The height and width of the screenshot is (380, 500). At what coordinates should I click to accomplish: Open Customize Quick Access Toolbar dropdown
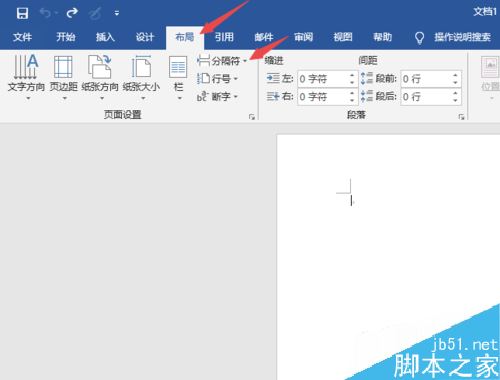coord(117,13)
